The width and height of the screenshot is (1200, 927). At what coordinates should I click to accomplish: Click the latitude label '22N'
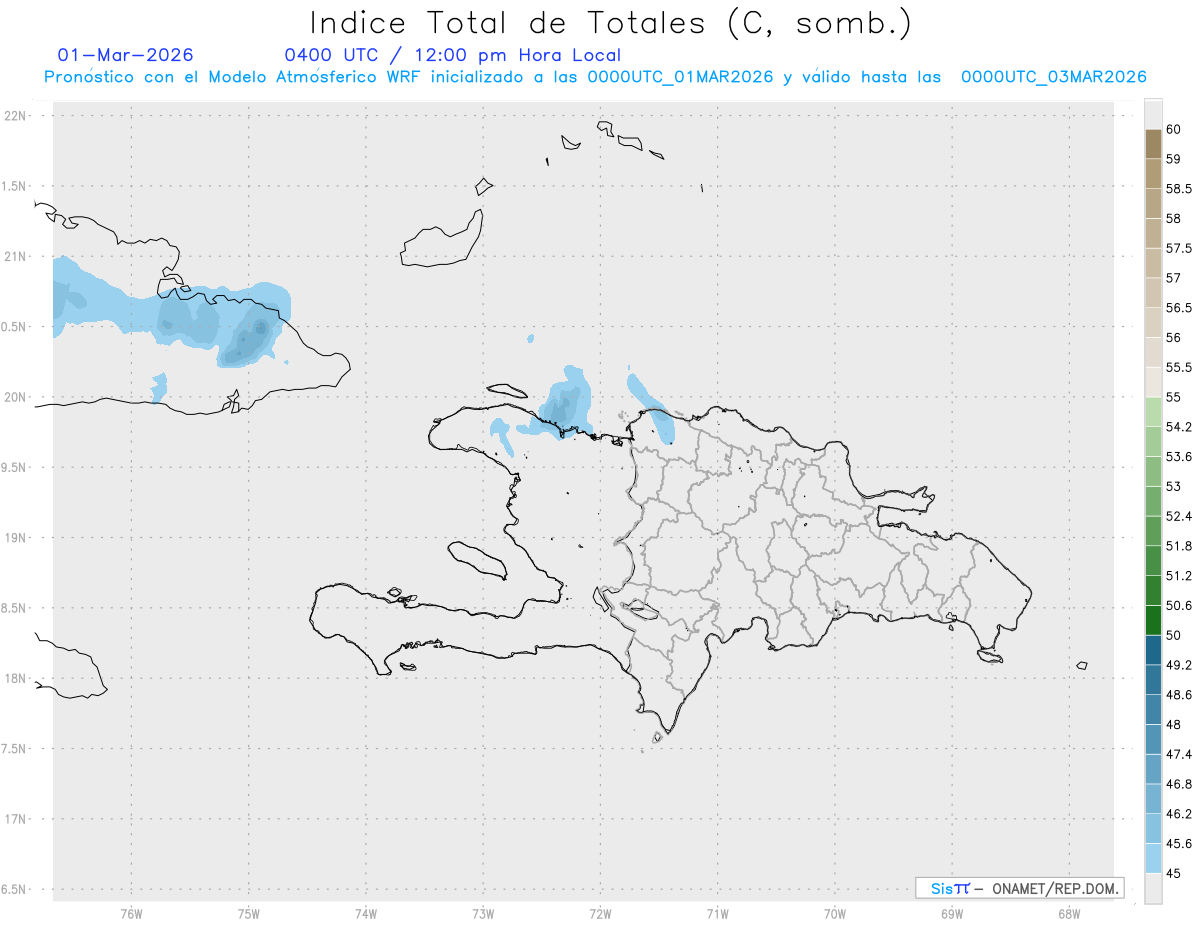click(x=15, y=115)
